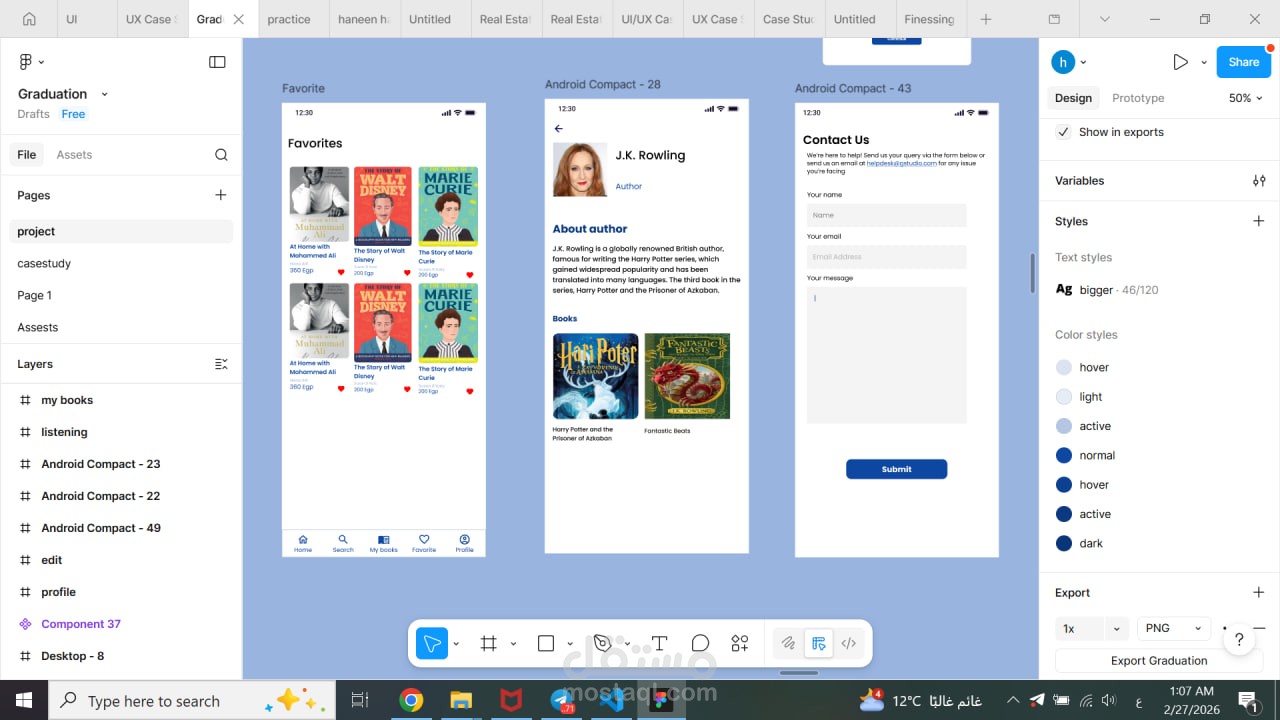The height and width of the screenshot is (720, 1280).
Task: Select the dark color style swatch
Action: (1064, 543)
